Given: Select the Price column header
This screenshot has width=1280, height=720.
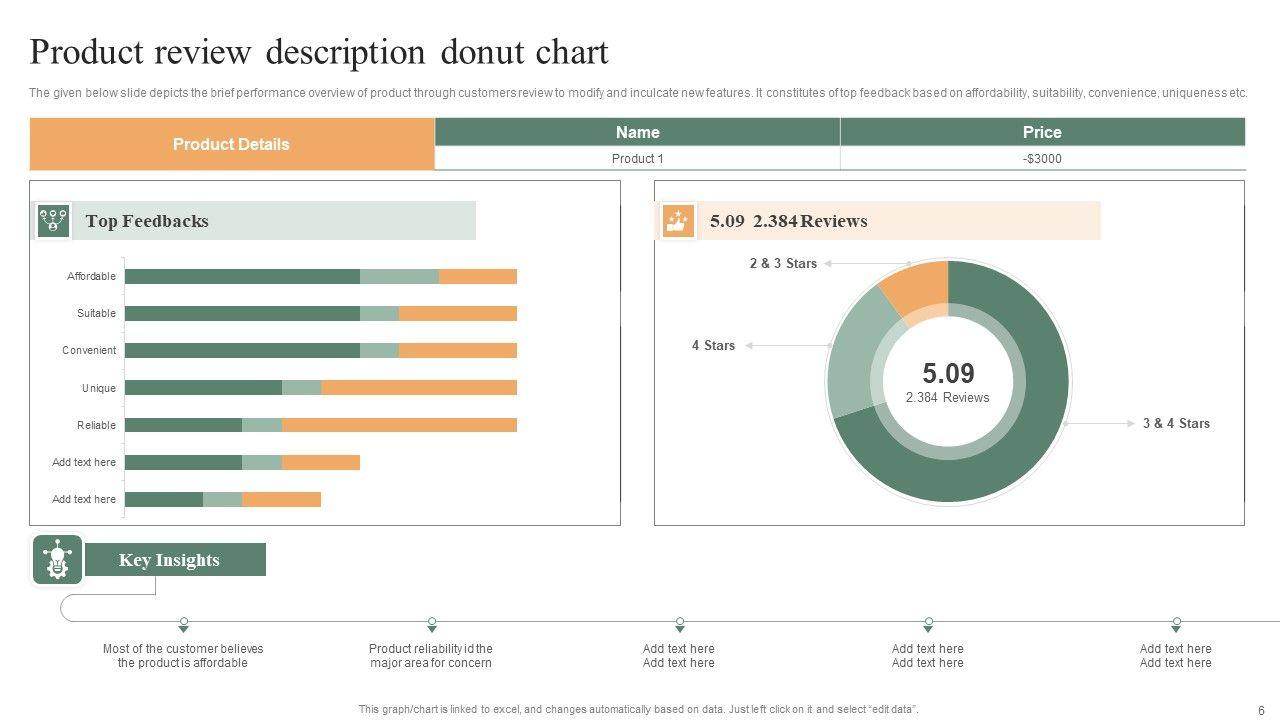Looking at the screenshot, I should tap(1042, 132).
